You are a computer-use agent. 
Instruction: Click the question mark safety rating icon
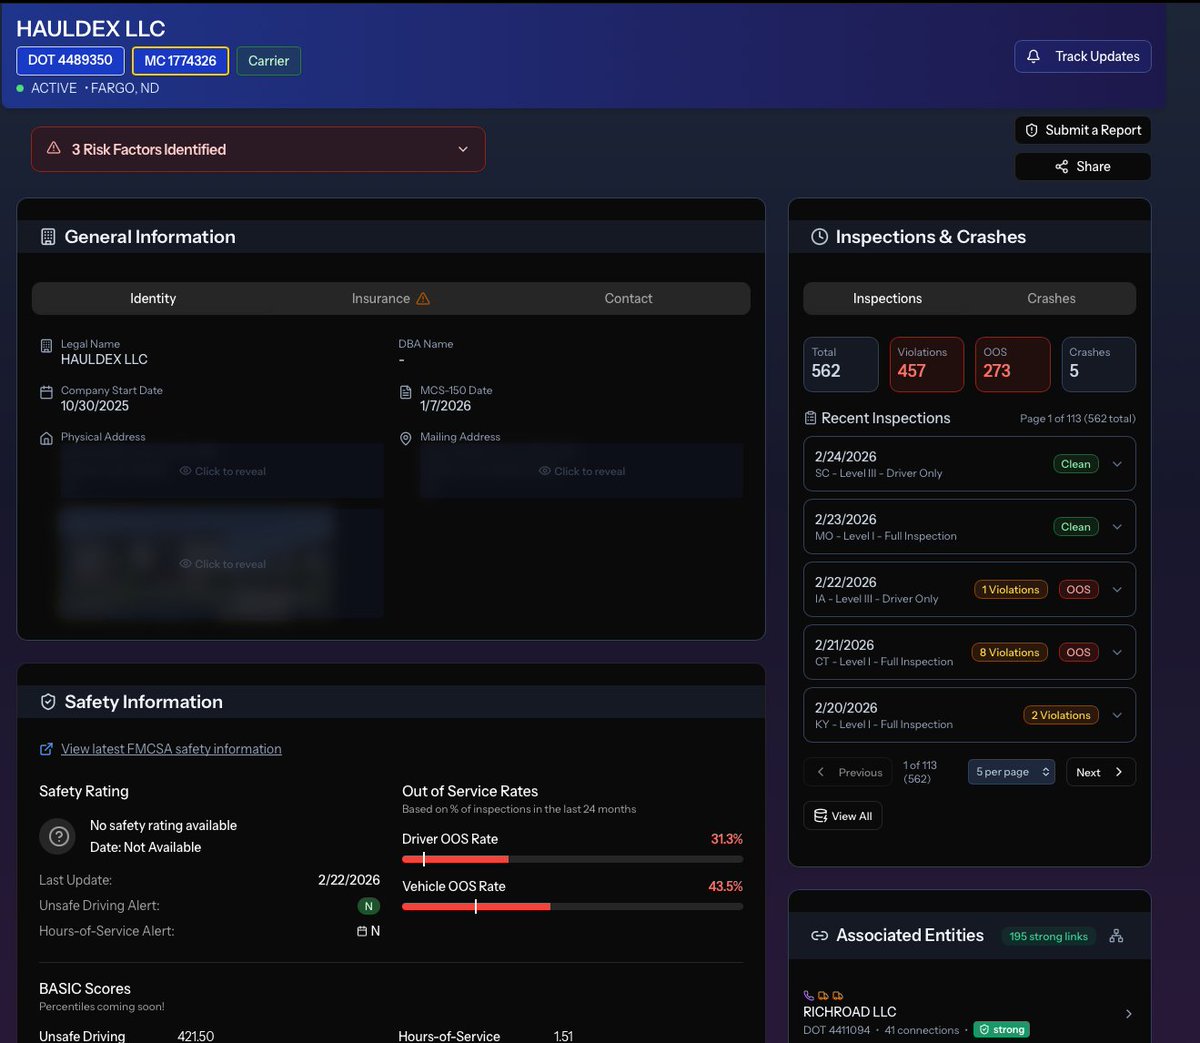59,836
